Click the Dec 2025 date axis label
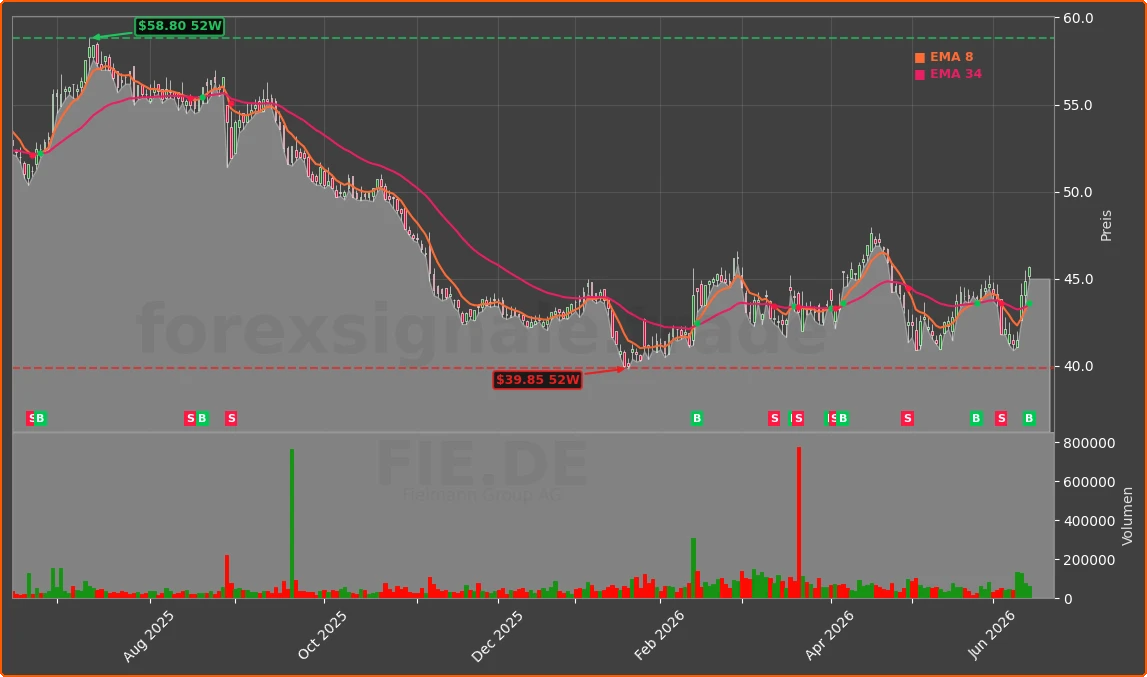 point(497,636)
